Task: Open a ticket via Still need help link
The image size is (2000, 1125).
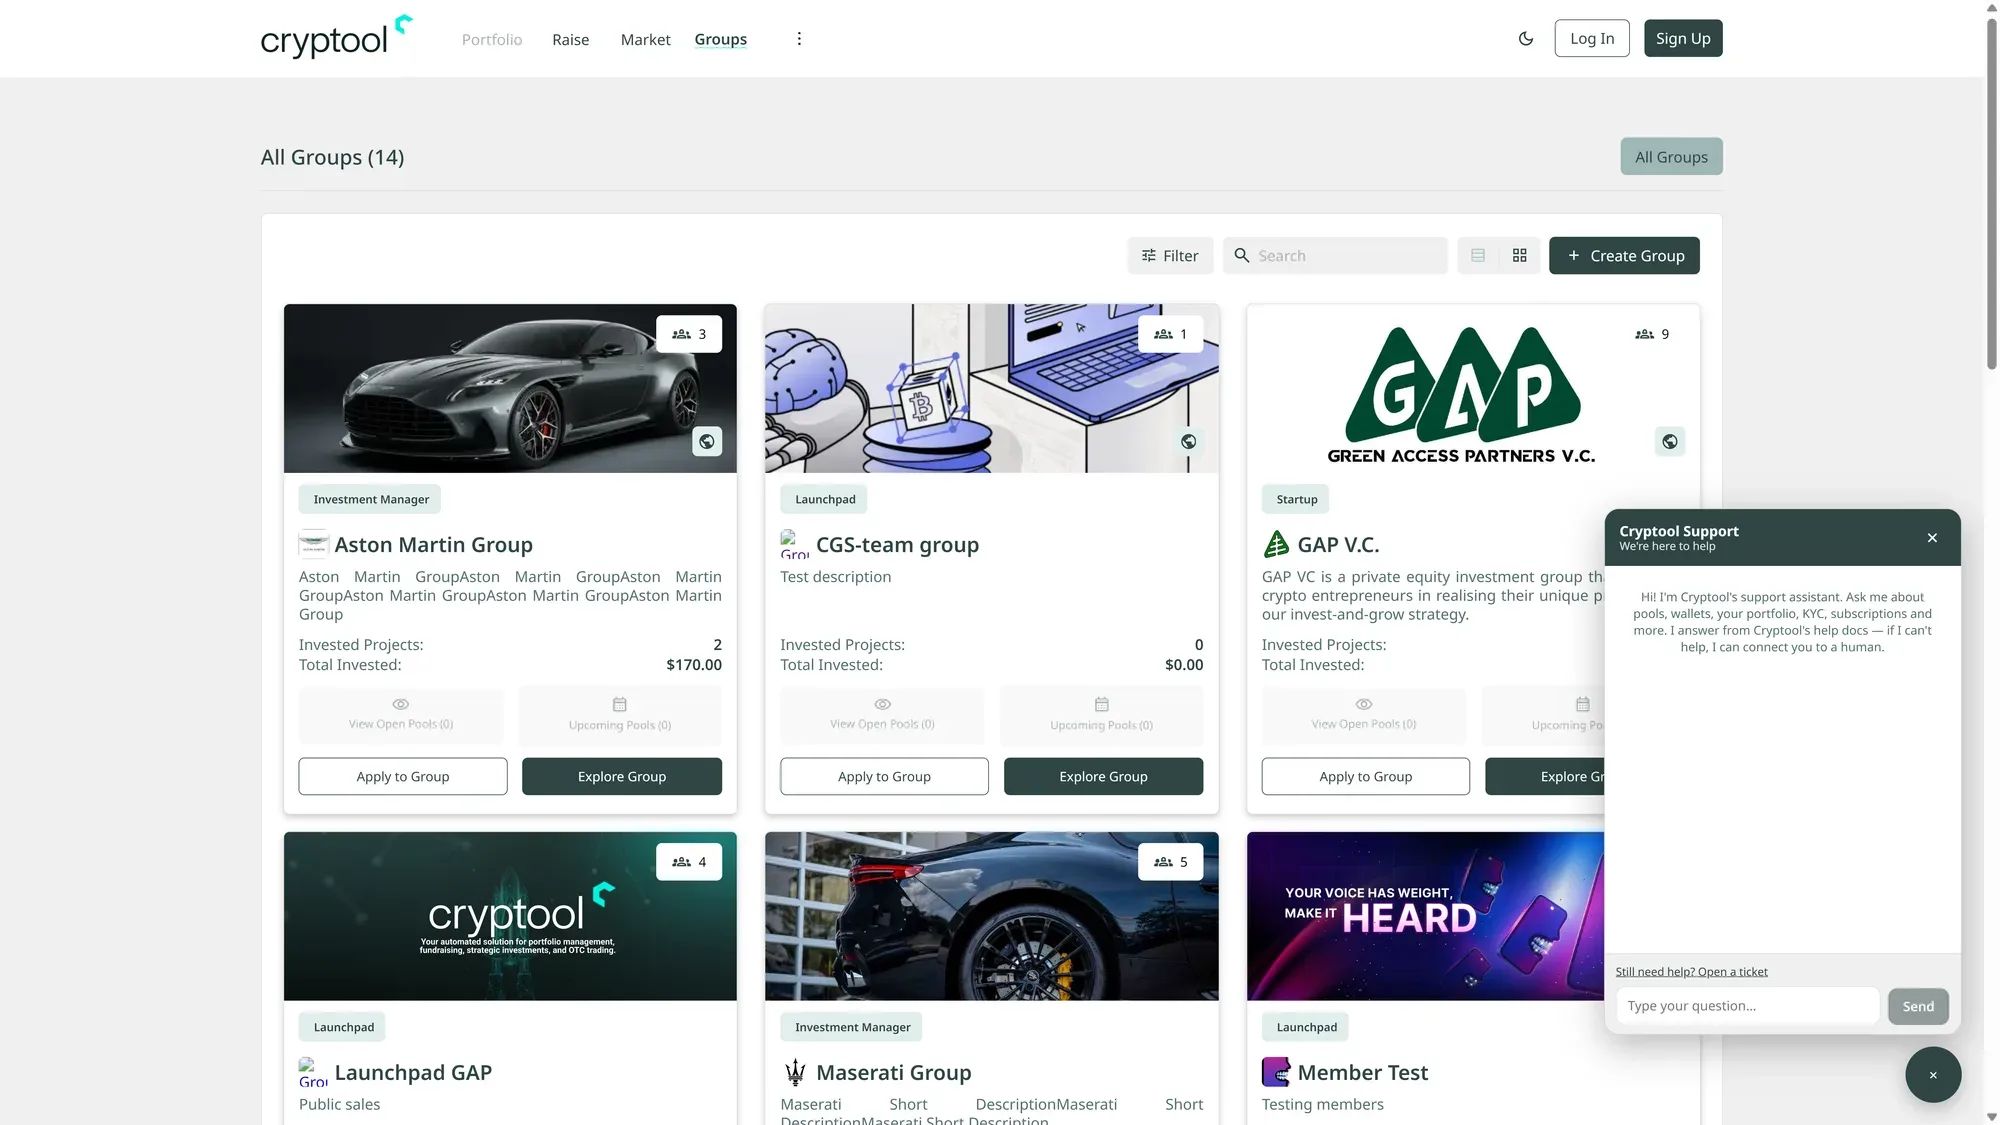Action: point(1691,972)
